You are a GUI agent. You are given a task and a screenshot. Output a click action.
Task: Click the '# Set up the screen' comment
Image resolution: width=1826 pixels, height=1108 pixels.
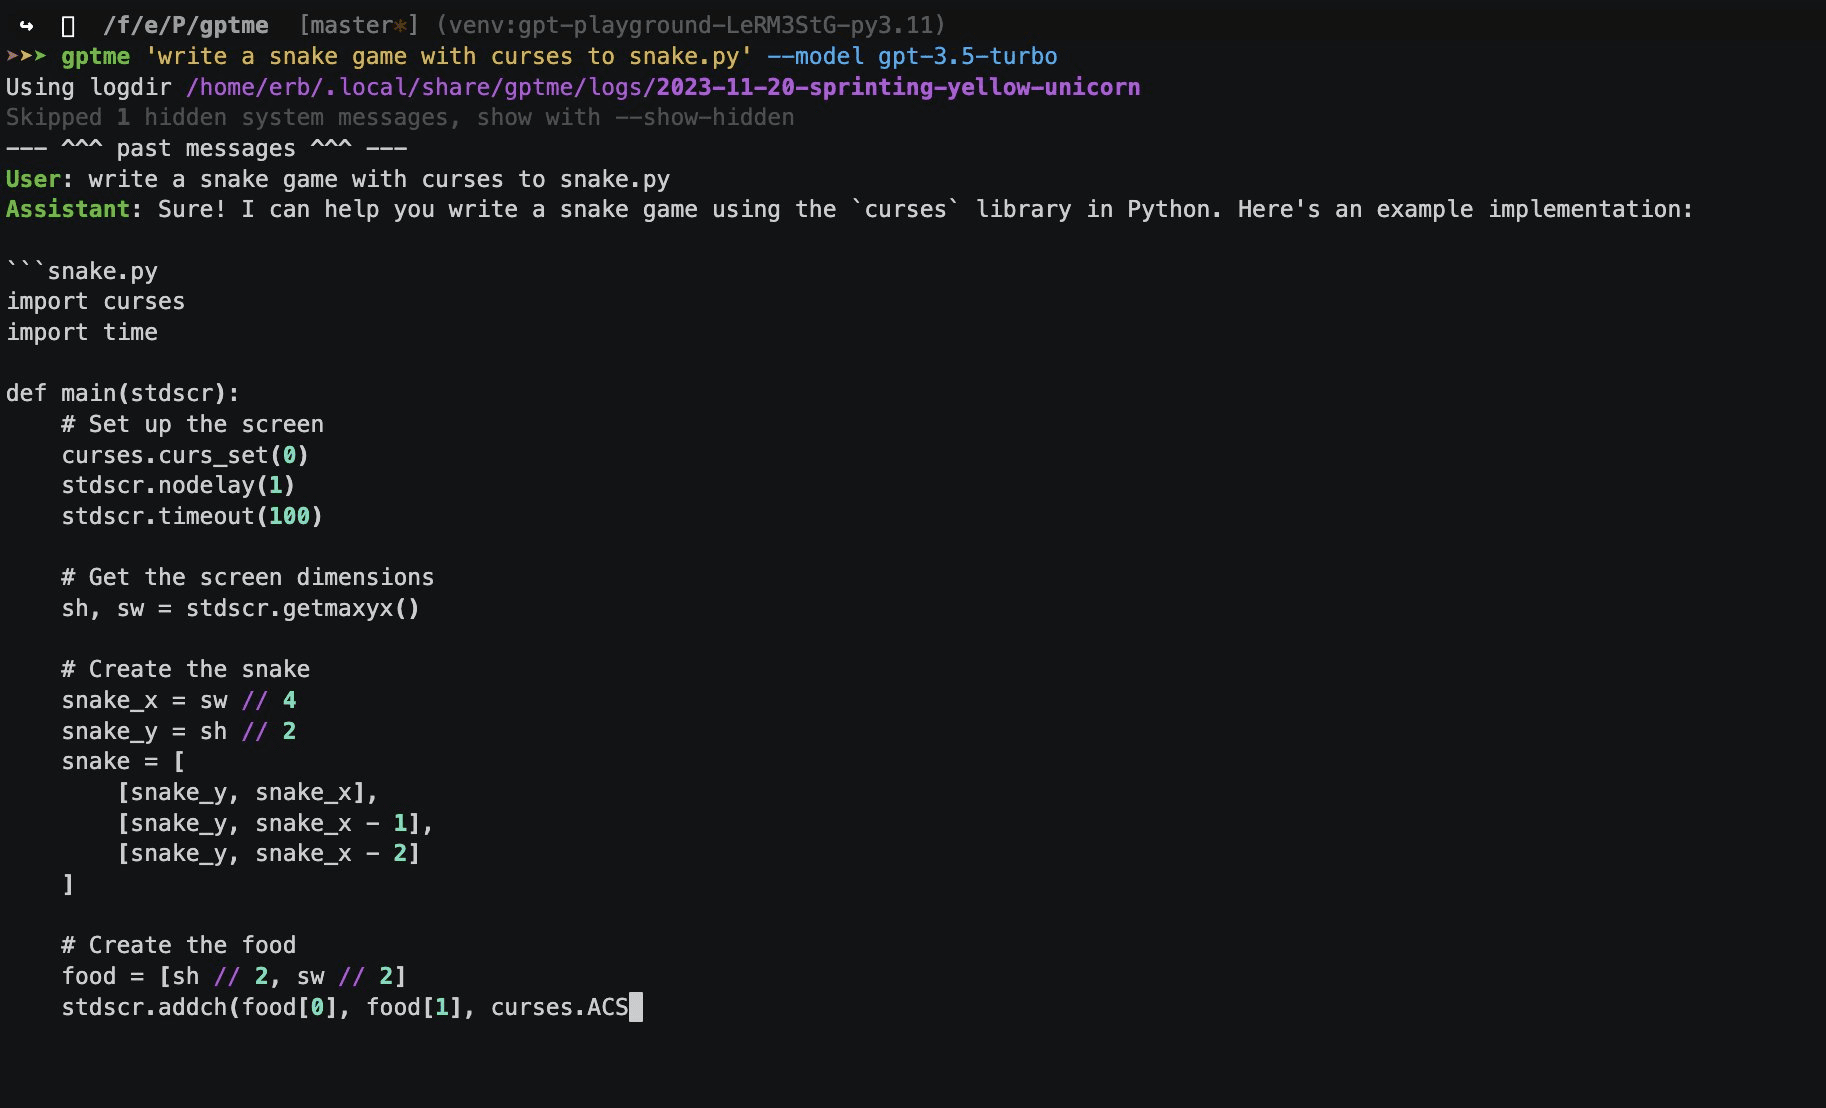pyautogui.click(x=192, y=425)
